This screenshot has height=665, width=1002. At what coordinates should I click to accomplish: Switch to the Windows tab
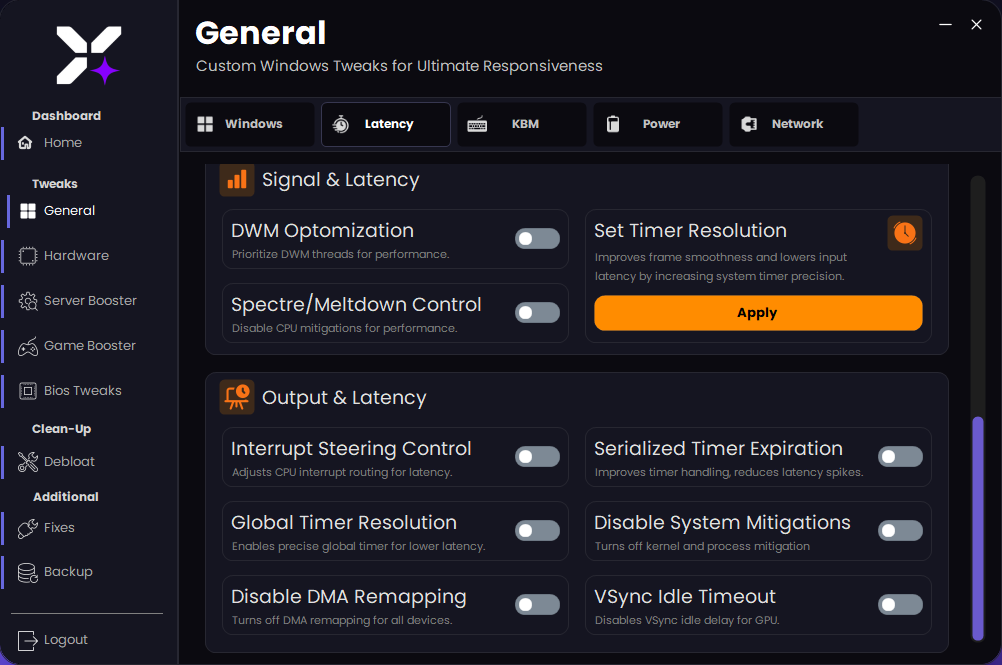[x=250, y=124]
